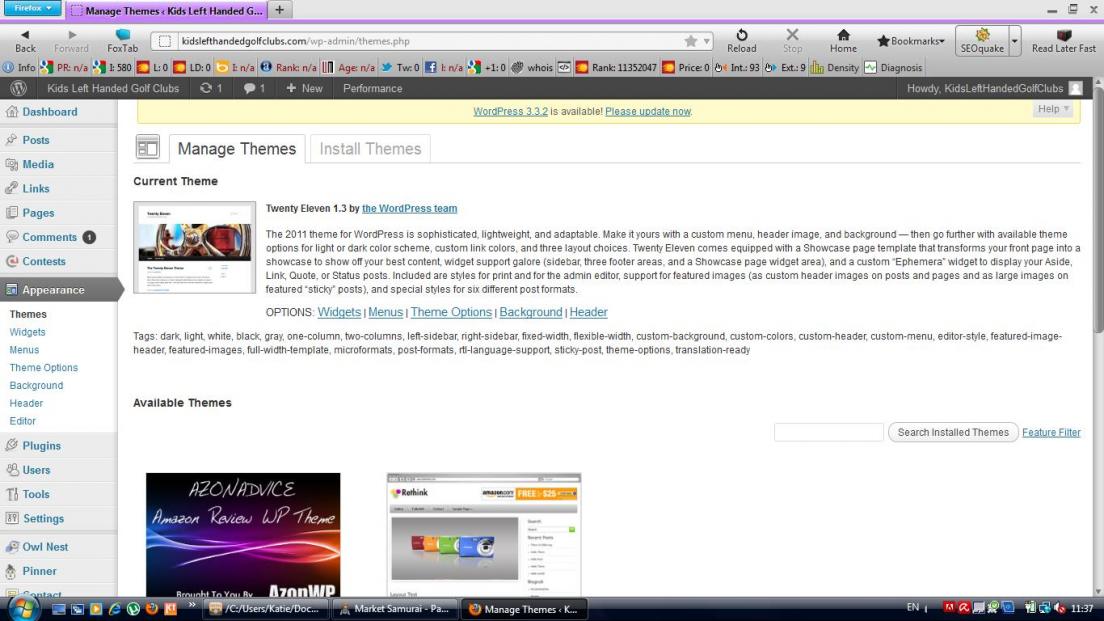Open comments bubble in admin bar
The width and height of the screenshot is (1104, 621).
pyautogui.click(x=254, y=88)
